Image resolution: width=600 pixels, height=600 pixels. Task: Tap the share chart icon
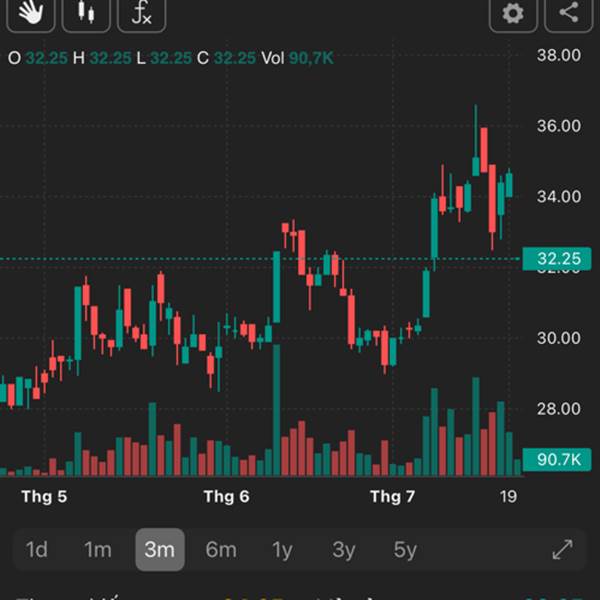[569, 15]
